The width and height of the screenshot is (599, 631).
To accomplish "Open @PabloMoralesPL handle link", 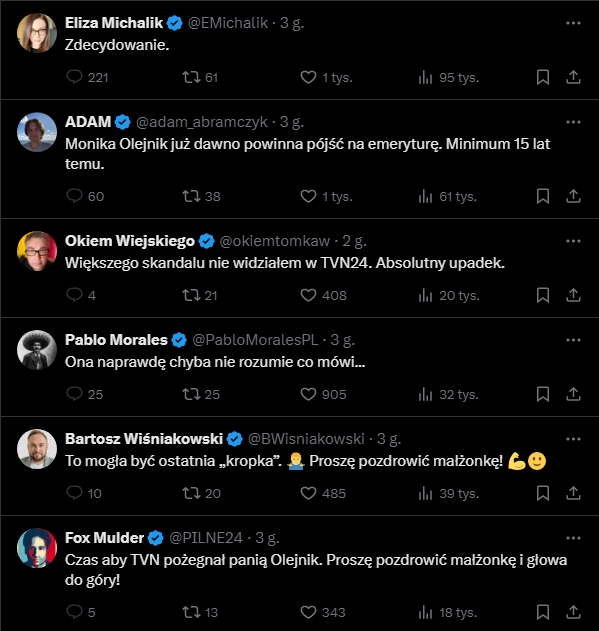I will (255, 340).
